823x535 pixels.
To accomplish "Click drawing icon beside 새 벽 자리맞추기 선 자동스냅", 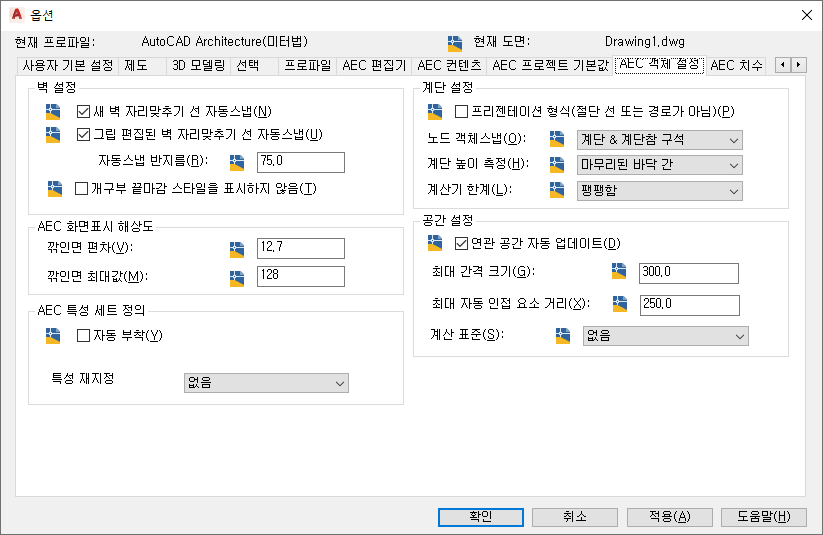I will point(53,112).
